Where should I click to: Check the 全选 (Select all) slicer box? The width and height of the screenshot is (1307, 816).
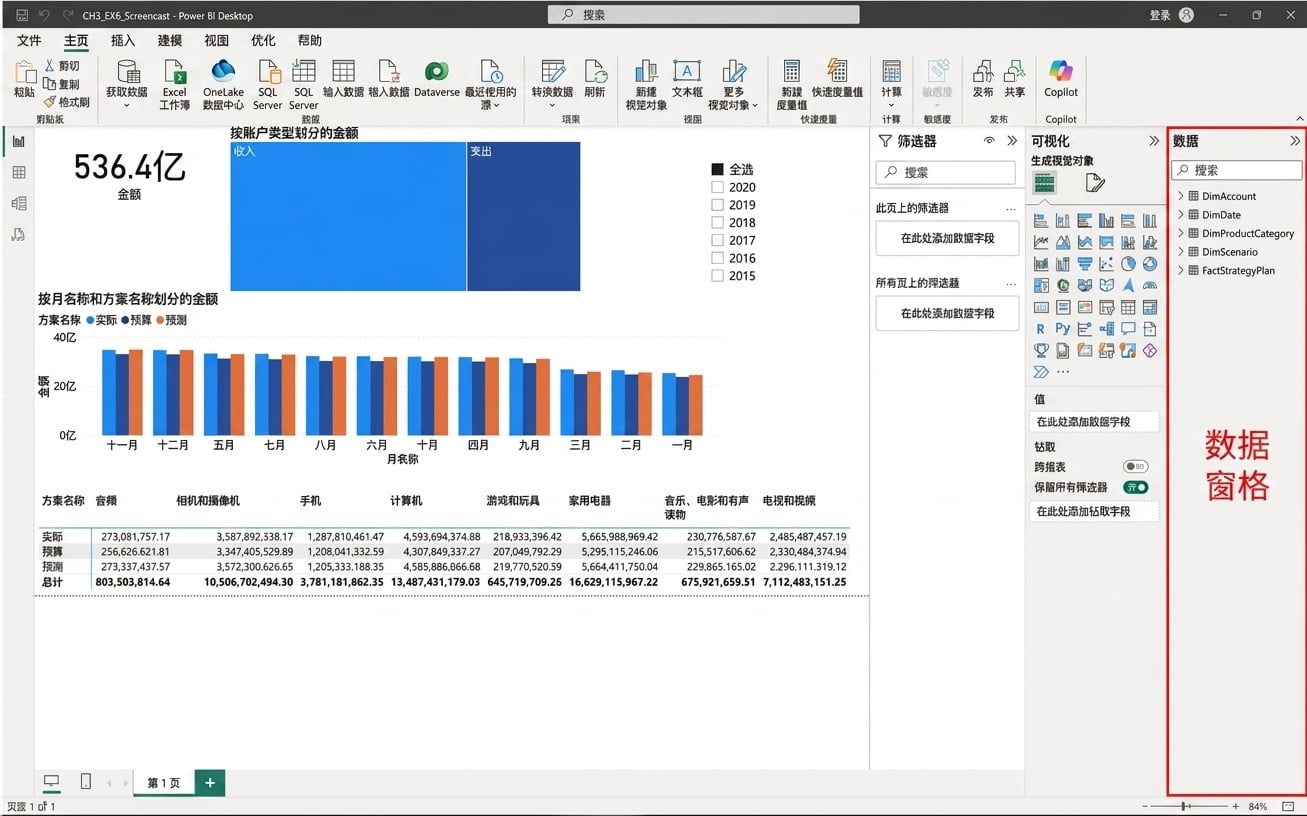click(717, 170)
